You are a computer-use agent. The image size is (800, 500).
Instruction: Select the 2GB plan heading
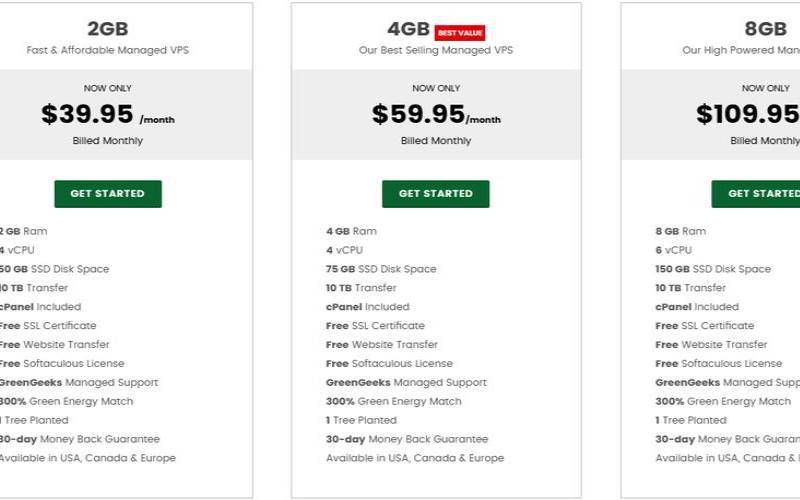coord(108,29)
